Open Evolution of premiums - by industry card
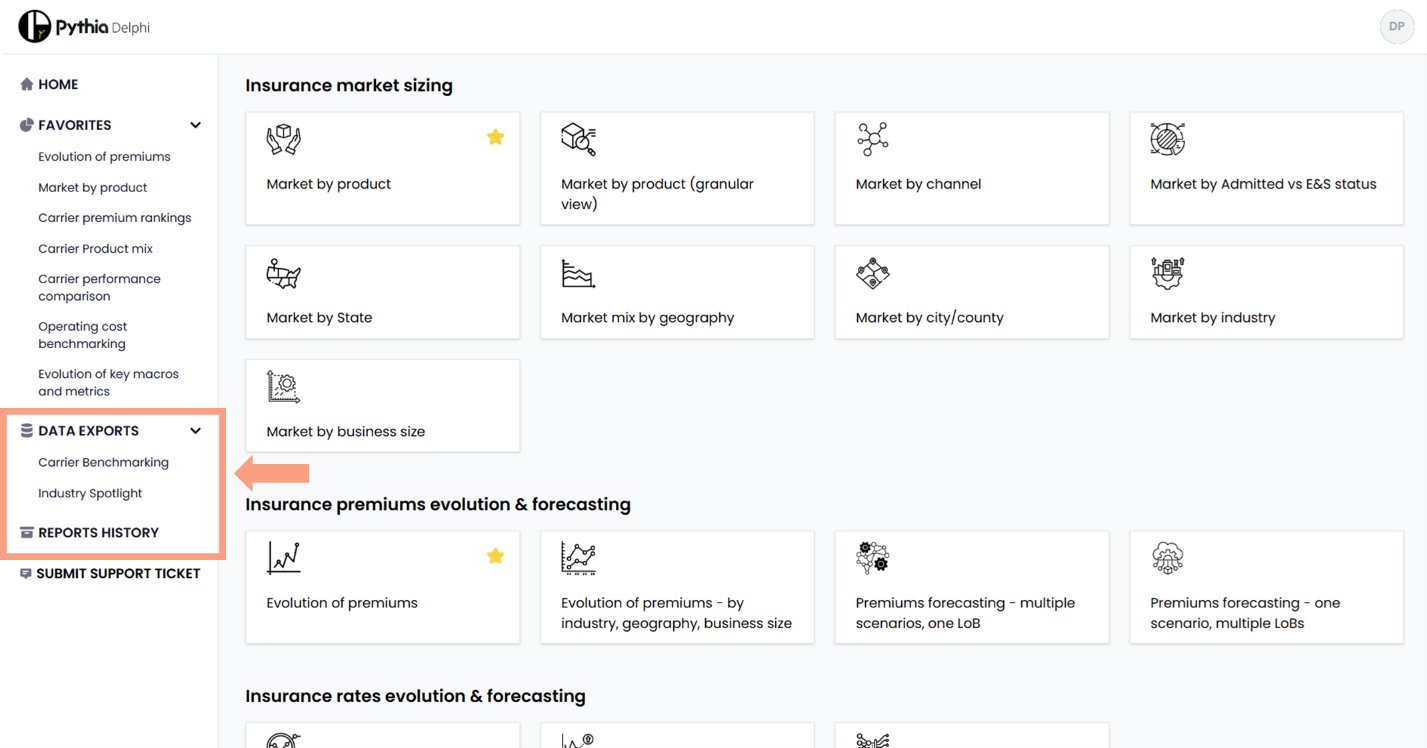The image size is (1427, 748). click(x=677, y=587)
